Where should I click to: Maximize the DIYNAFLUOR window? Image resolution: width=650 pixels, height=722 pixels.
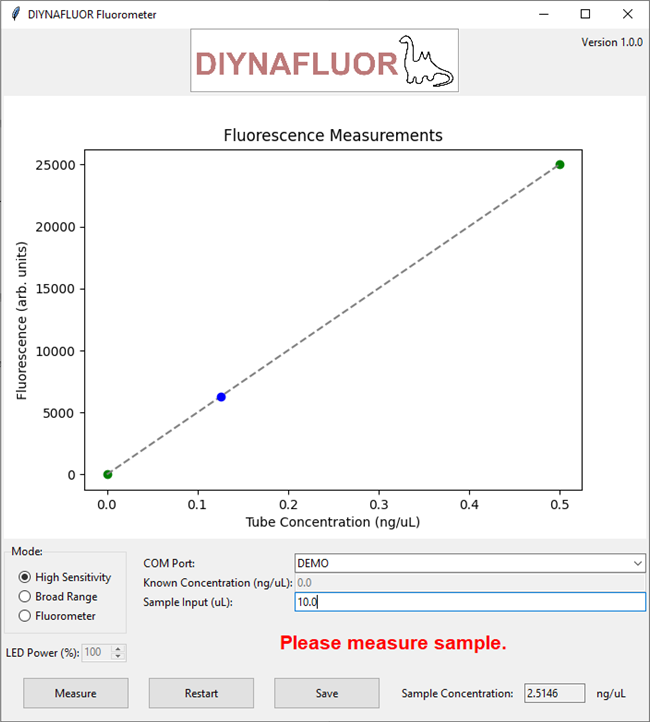pyautogui.click(x=585, y=14)
